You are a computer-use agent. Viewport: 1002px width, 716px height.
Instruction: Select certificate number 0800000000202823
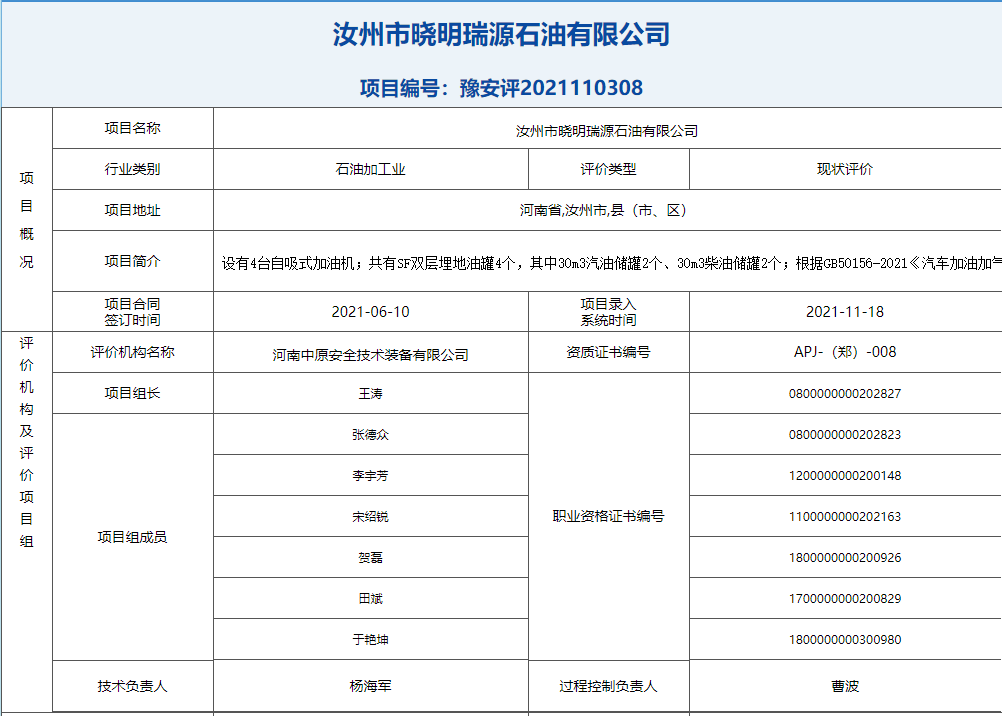point(845,435)
